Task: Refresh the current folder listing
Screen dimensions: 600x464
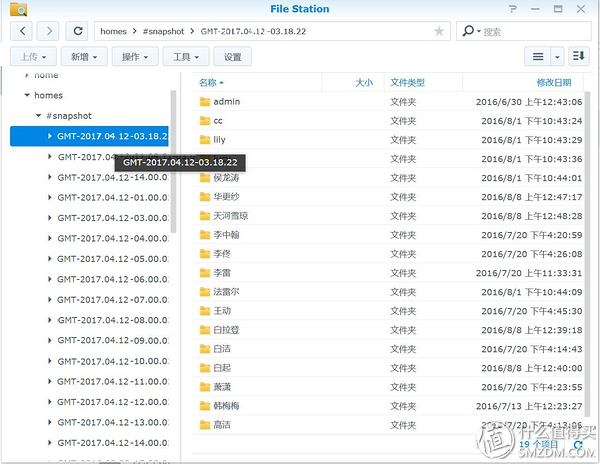Action: pyautogui.click(x=78, y=31)
